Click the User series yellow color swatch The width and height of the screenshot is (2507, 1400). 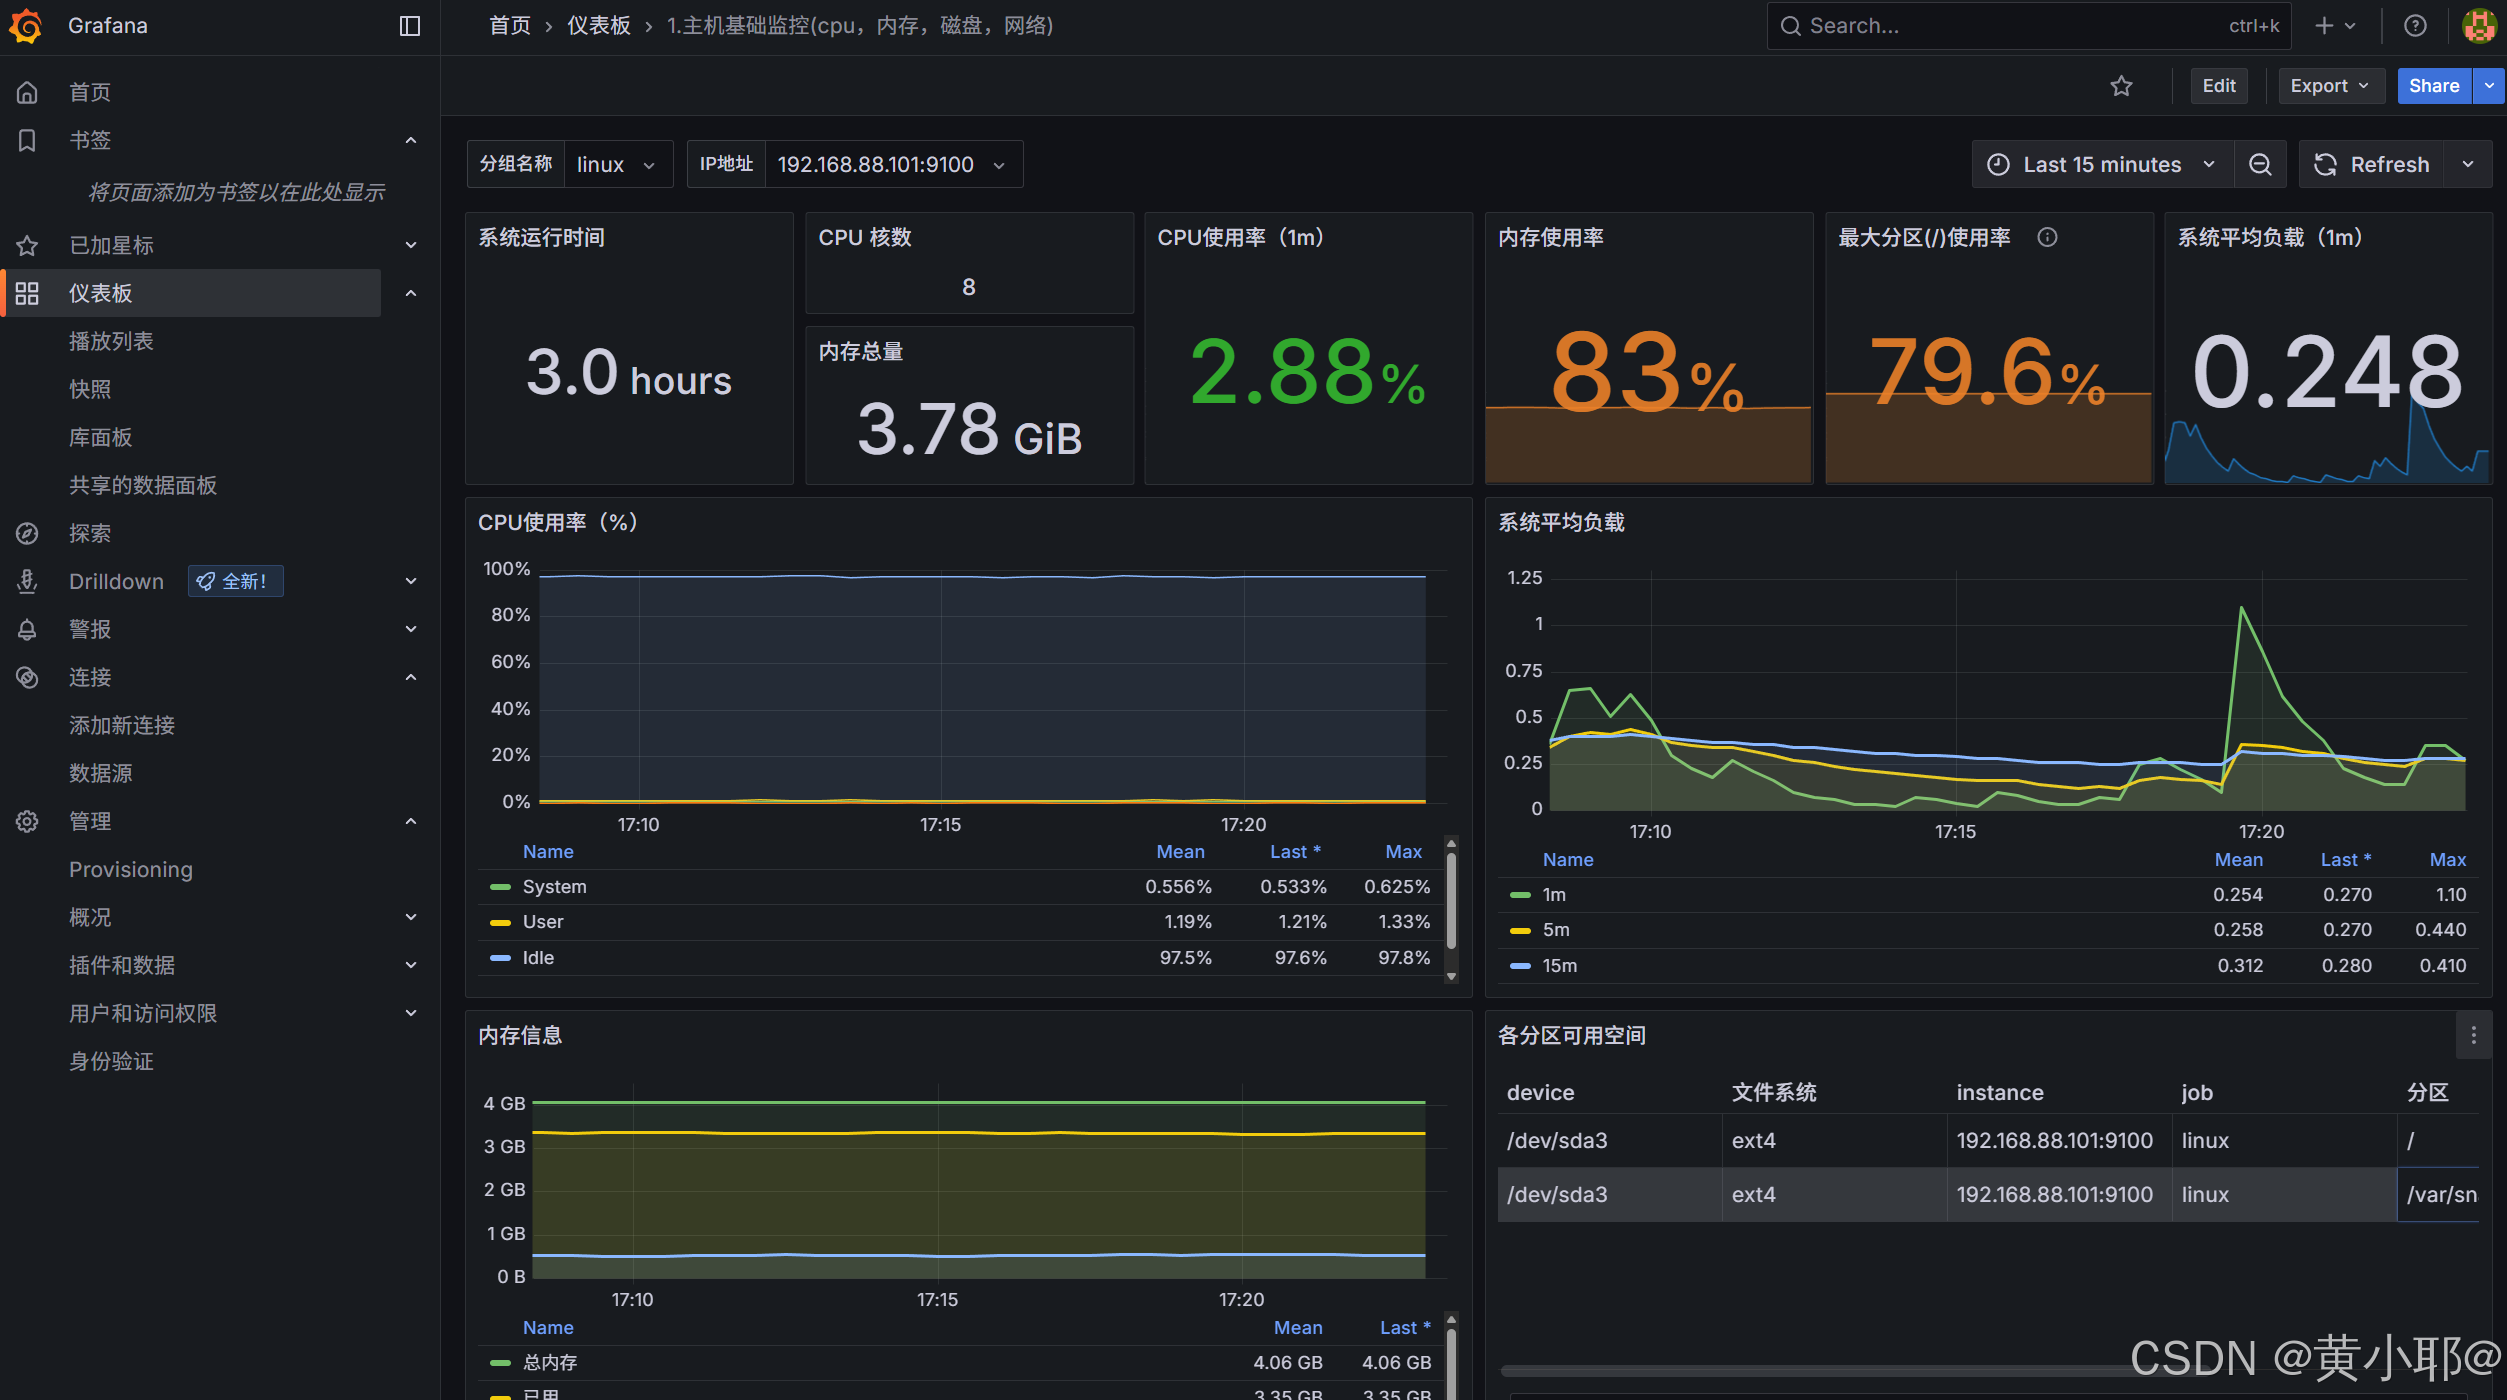tap(500, 922)
